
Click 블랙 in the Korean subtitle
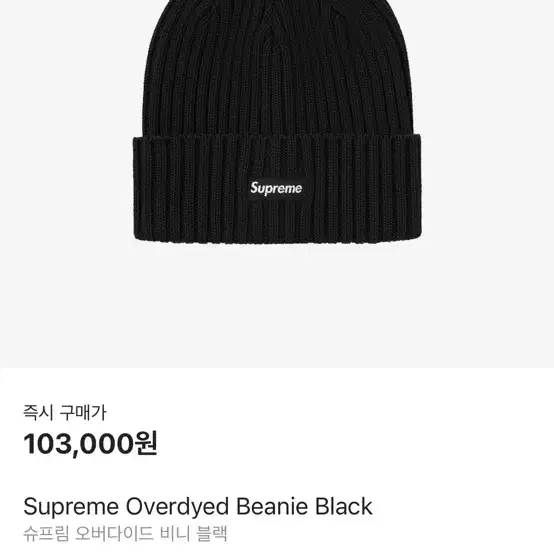coord(212,534)
